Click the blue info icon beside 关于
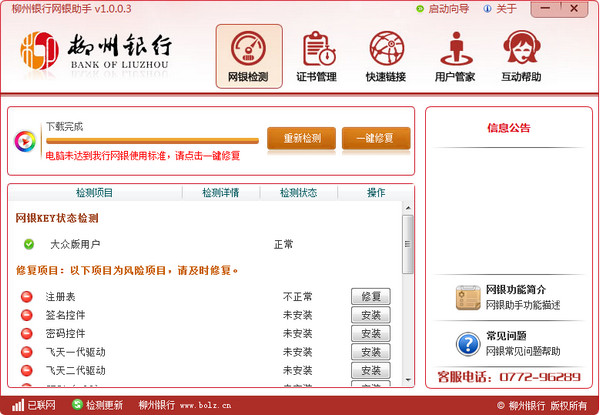This screenshot has width=600, height=415. (487, 8)
